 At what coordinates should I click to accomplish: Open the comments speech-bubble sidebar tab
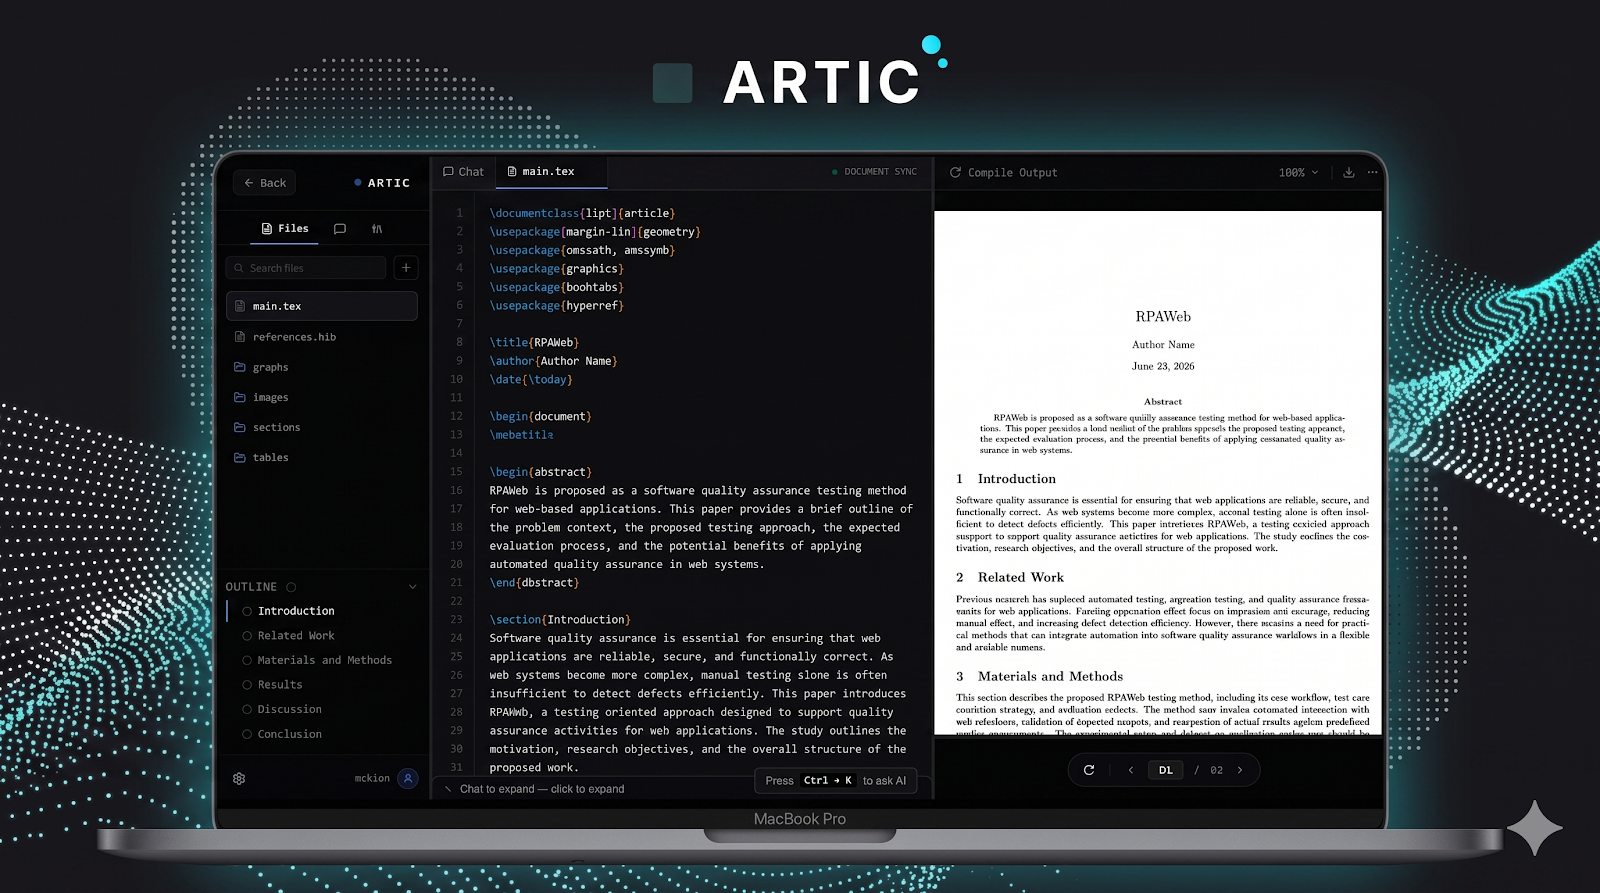click(340, 229)
